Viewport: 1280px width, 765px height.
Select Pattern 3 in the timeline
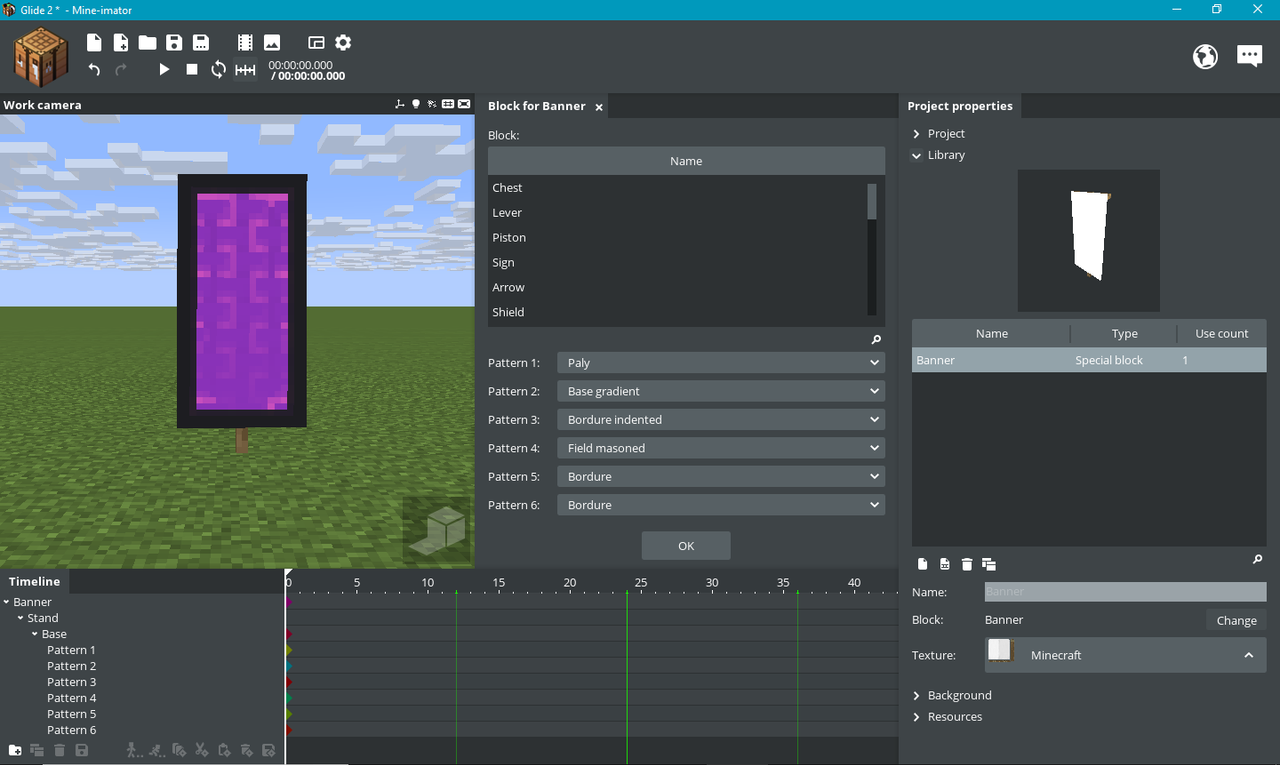(x=72, y=682)
